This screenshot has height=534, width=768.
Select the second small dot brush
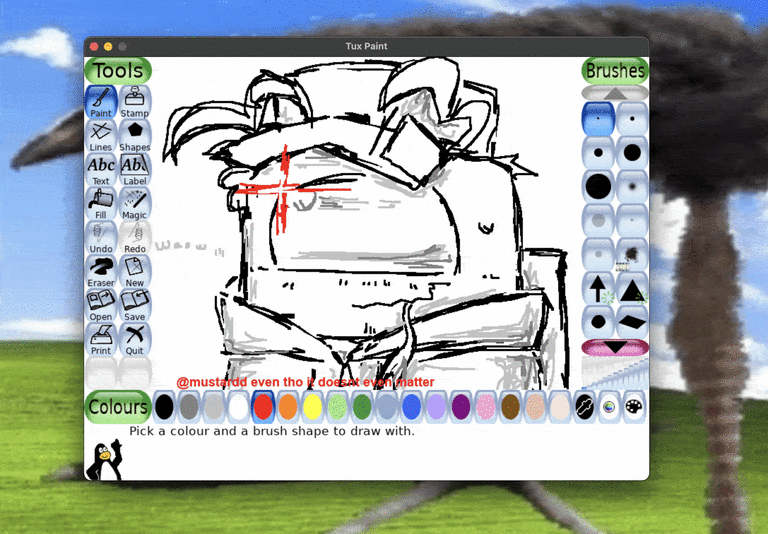click(x=632, y=119)
